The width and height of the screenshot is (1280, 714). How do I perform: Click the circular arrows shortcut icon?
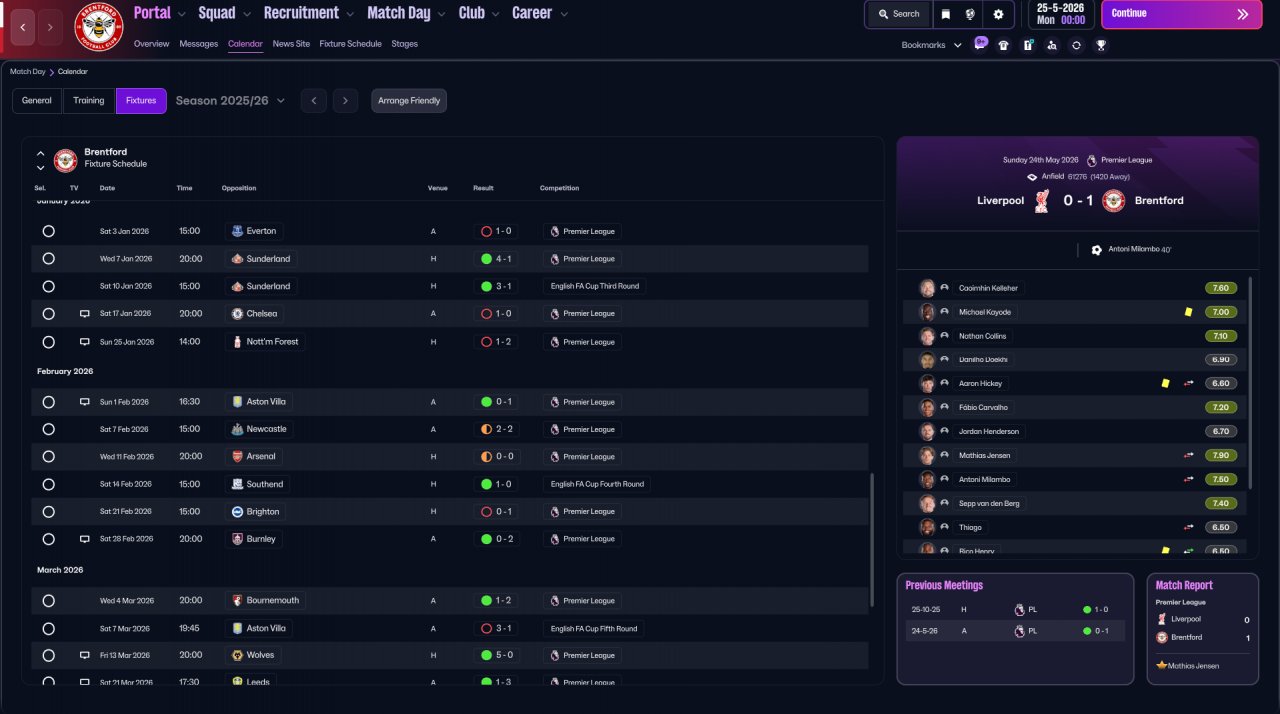click(x=1076, y=45)
